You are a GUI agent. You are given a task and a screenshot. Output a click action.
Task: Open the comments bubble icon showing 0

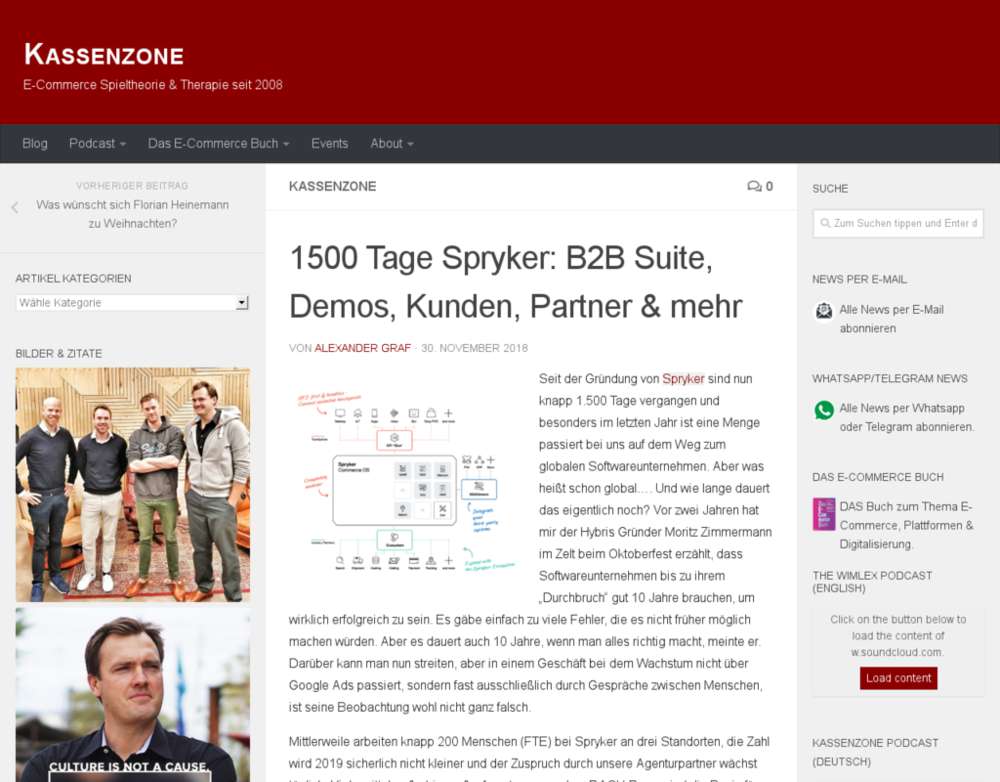760,186
